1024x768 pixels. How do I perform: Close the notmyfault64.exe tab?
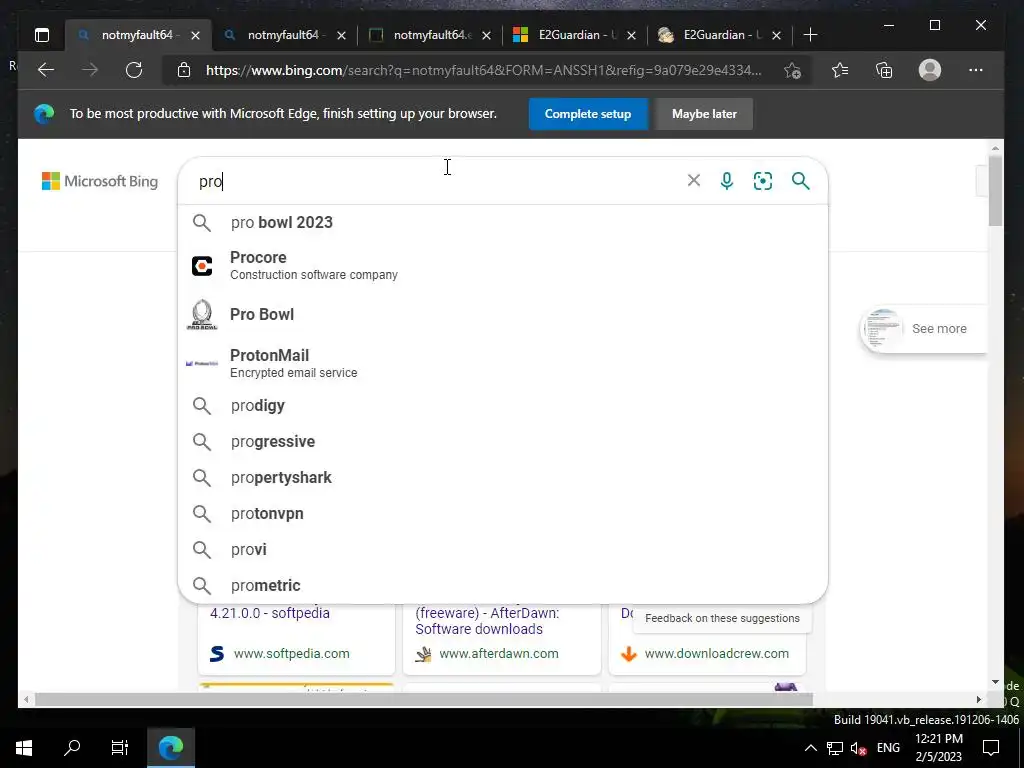(486, 35)
